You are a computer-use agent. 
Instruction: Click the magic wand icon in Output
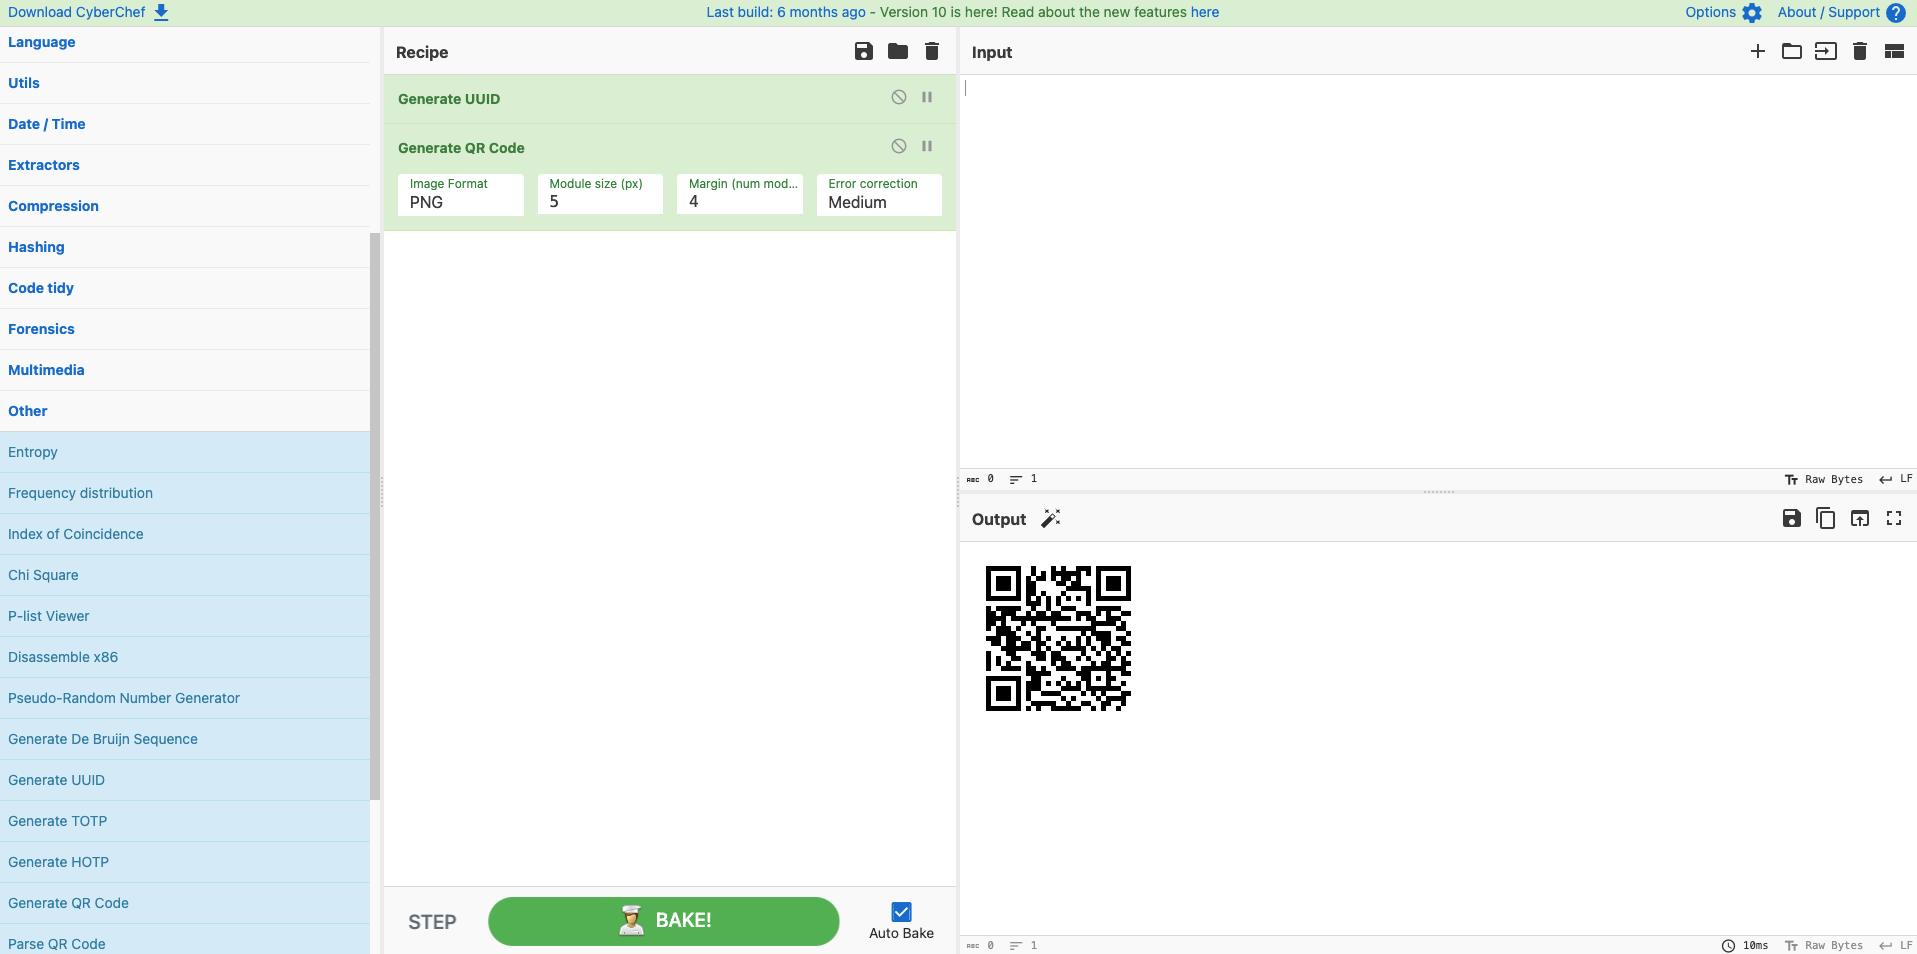tap(1050, 519)
